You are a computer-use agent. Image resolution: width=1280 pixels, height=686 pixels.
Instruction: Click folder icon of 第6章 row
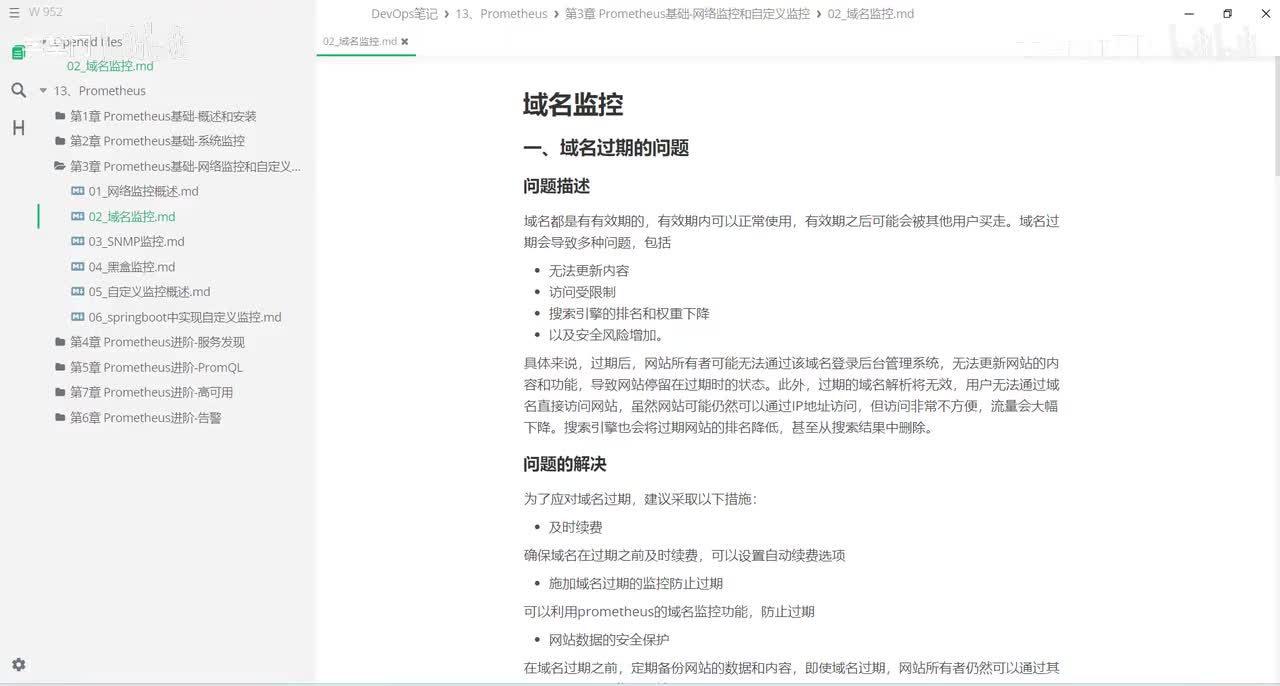[60, 418]
